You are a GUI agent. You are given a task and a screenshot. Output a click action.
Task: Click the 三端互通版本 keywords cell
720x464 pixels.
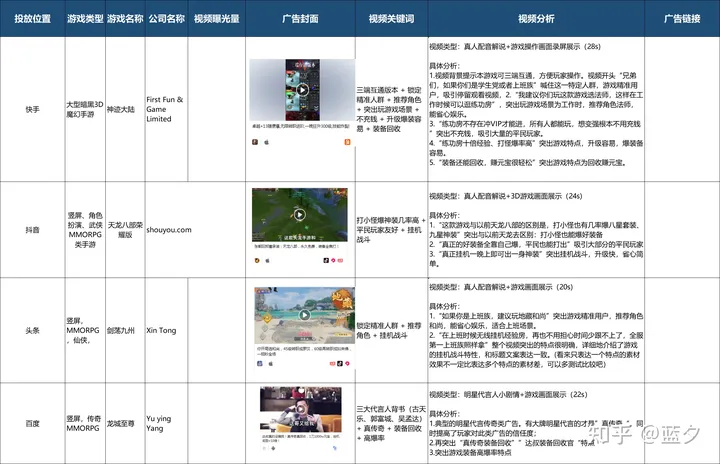[391, 109]
